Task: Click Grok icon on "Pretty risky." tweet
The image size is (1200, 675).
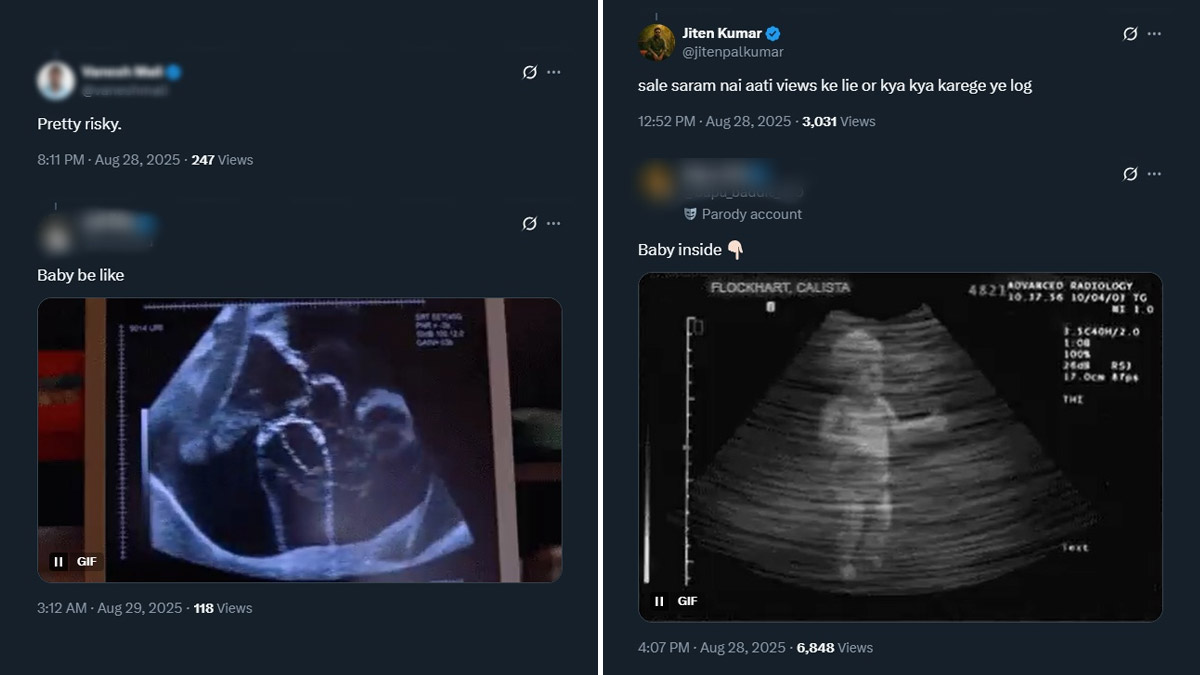Action: click(530, 72)
